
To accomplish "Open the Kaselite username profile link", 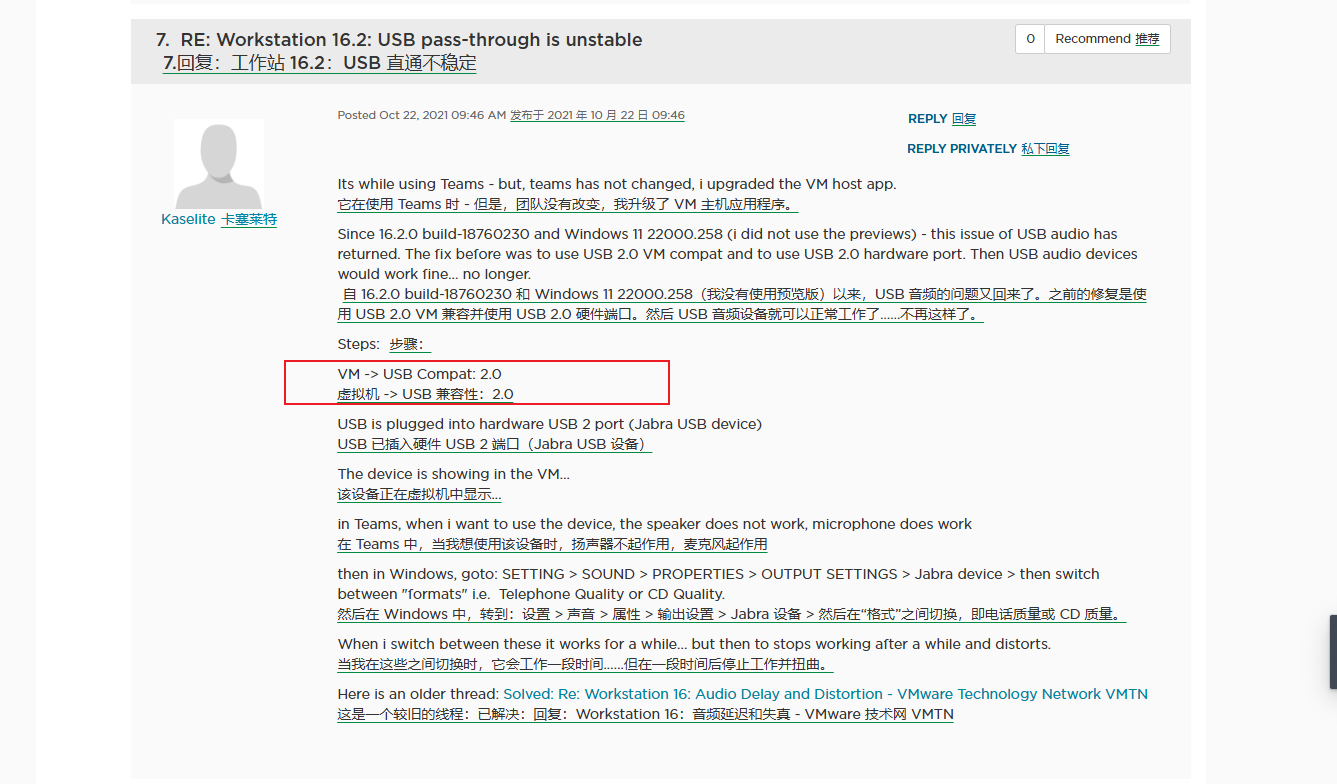I will 188,219.
